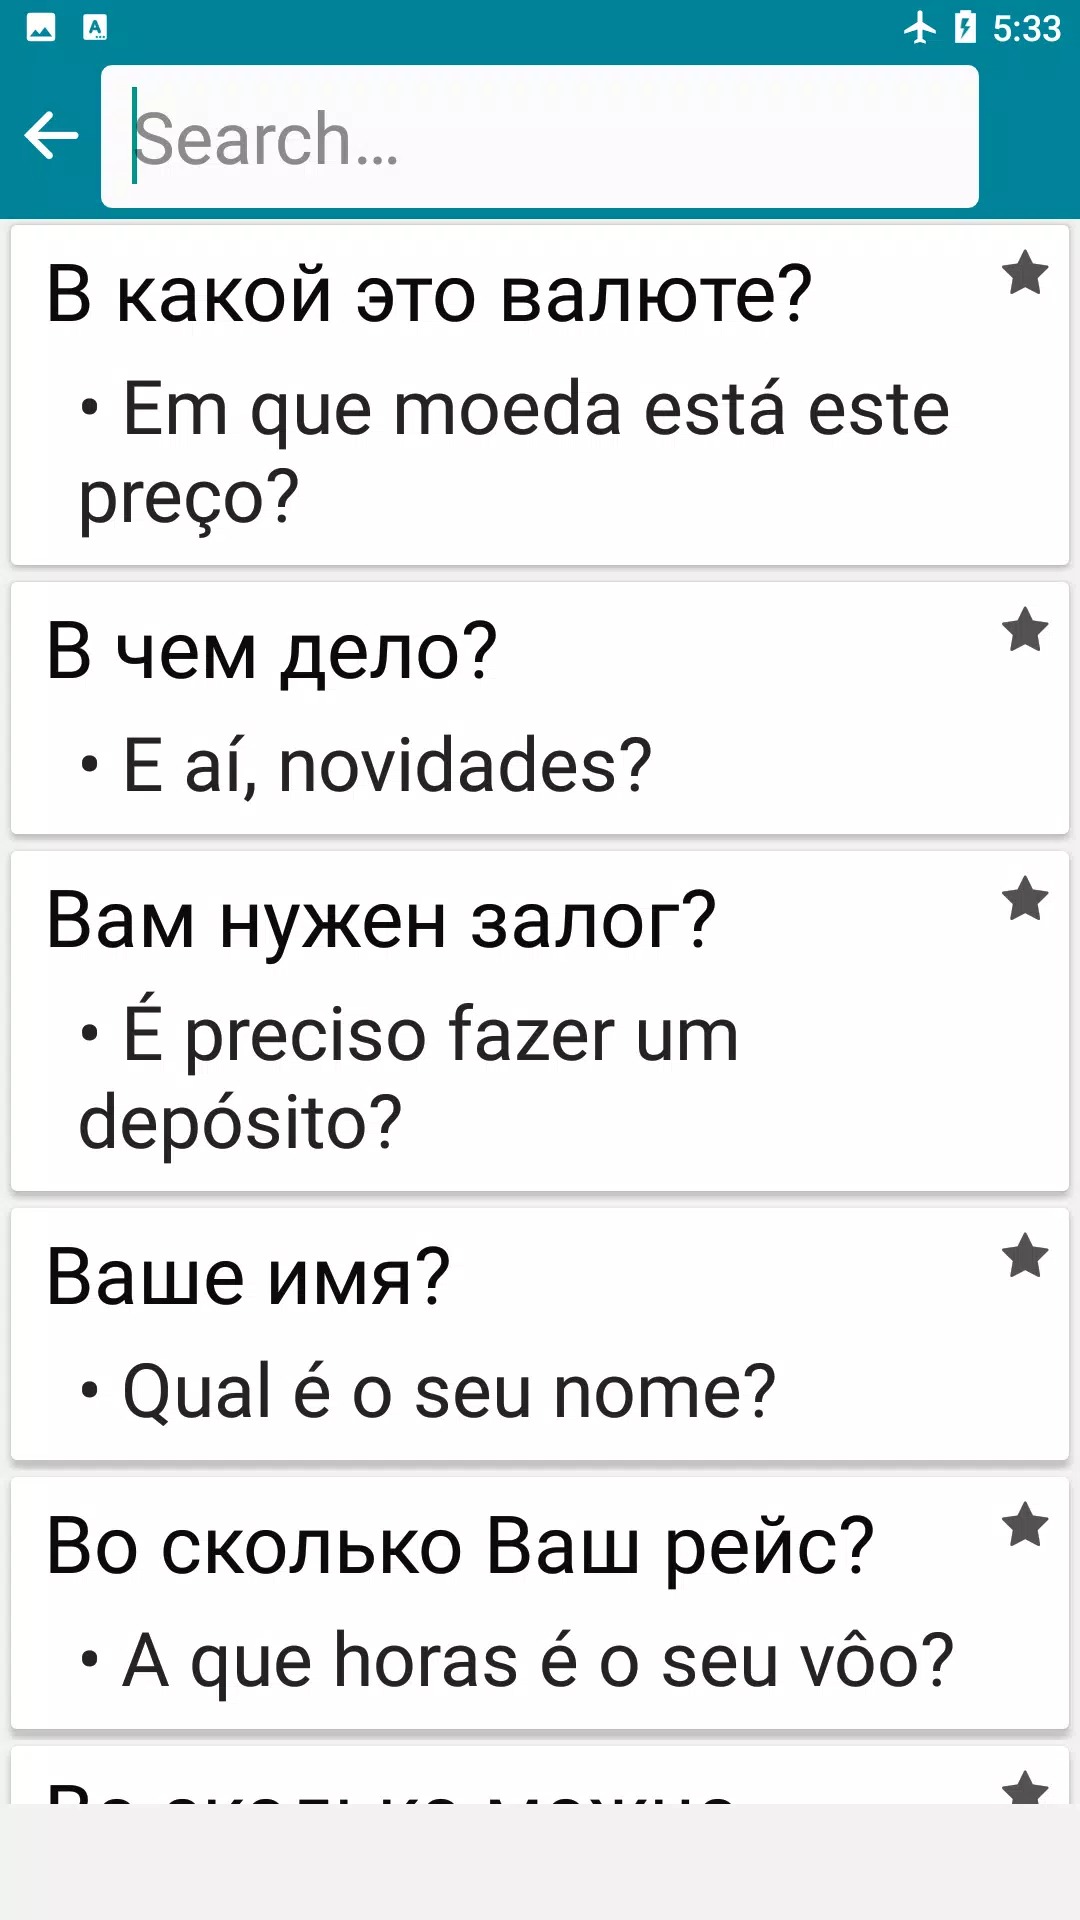The height and width of the screenshot is (1920, 1080).
Task: Open the phrase 'В какой это валюте?'
Action: point(429,295)
